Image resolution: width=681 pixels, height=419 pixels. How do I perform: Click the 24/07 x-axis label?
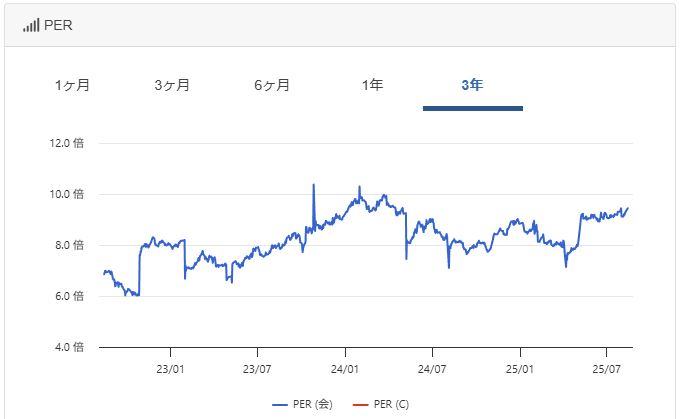pos(432,369)
